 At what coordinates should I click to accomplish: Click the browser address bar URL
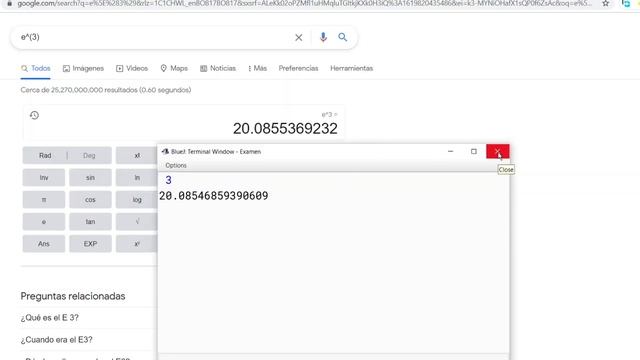point(304,4)
